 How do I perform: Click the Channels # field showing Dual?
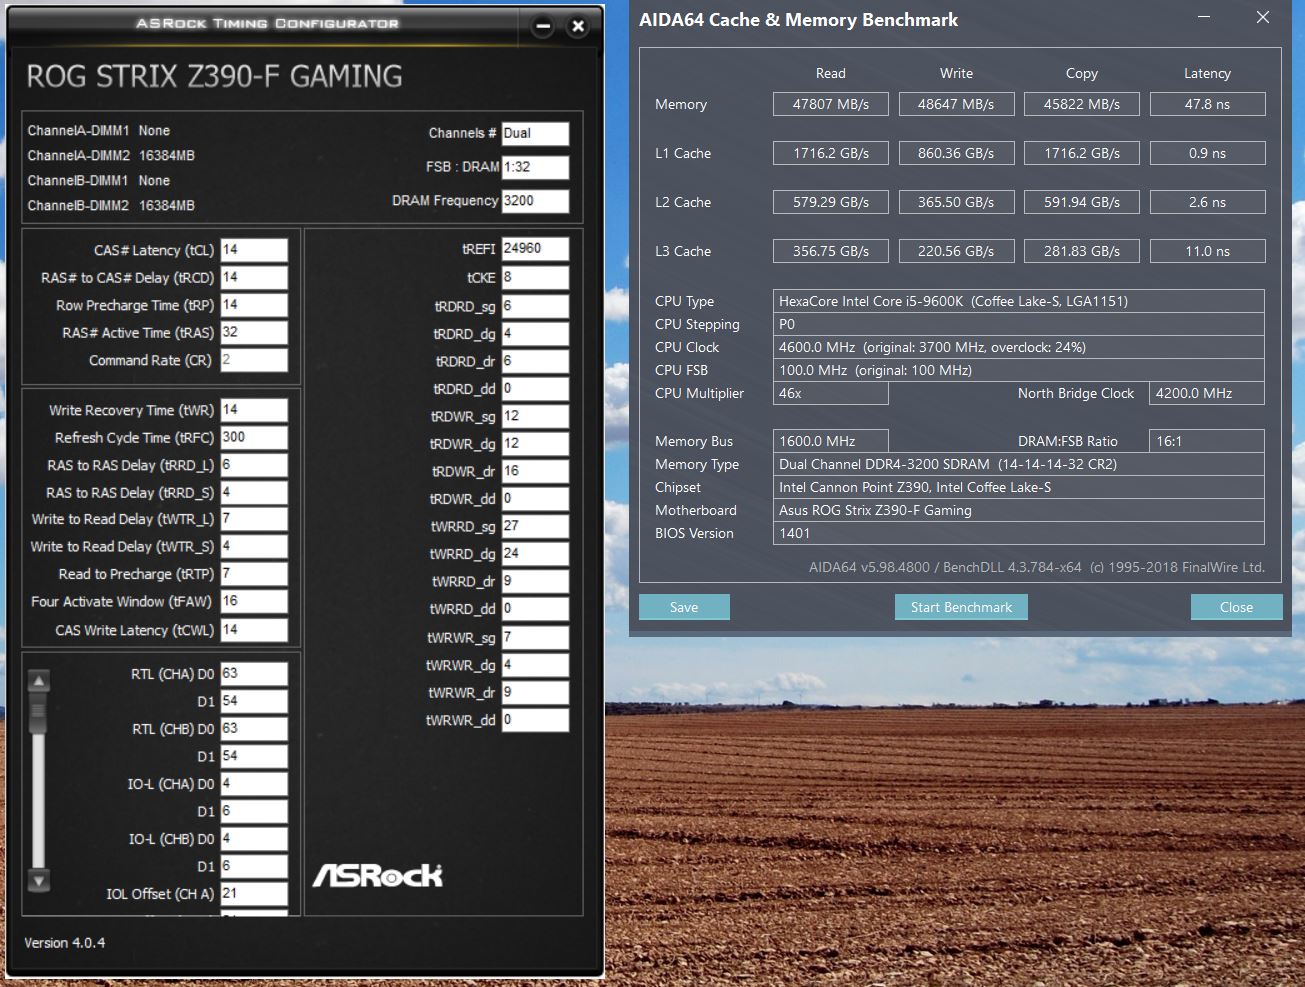535,133
